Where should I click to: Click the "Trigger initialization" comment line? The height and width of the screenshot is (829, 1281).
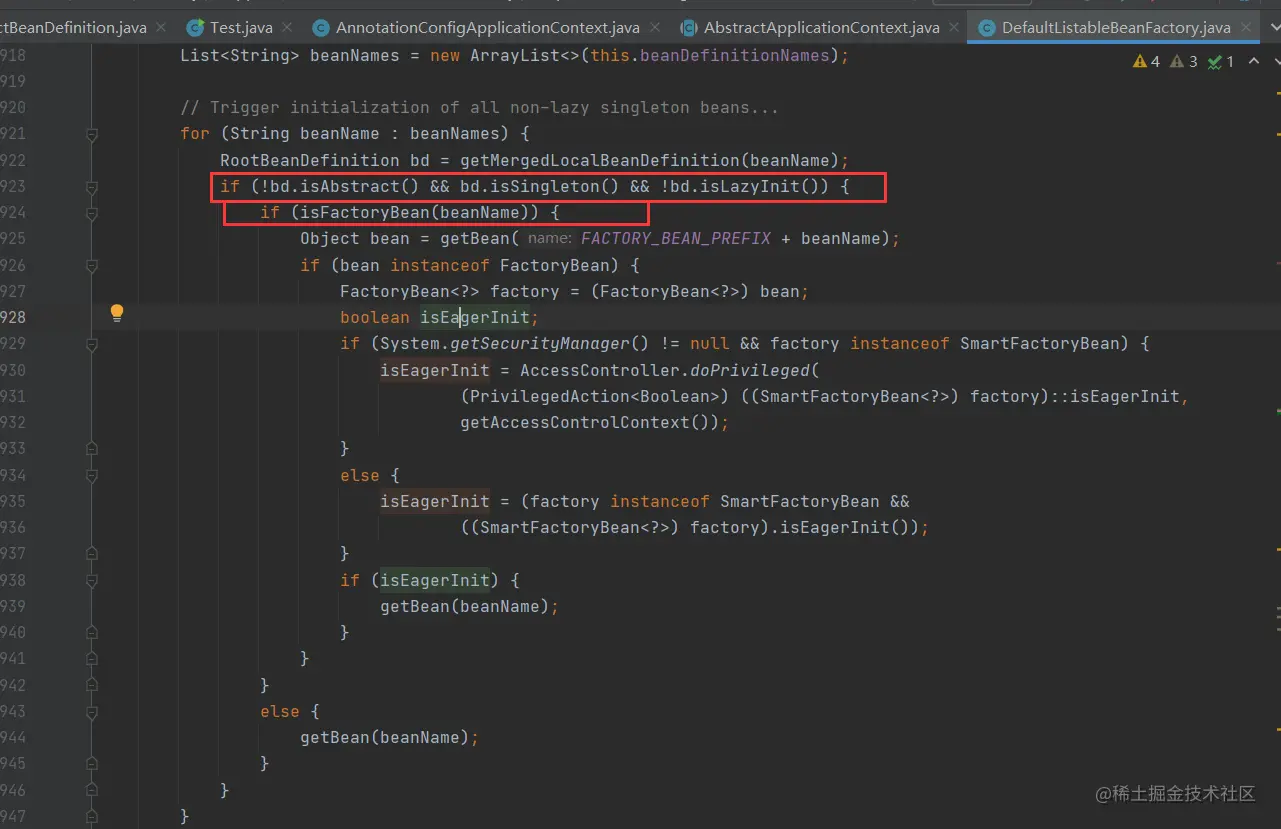(x=479, y=107)
